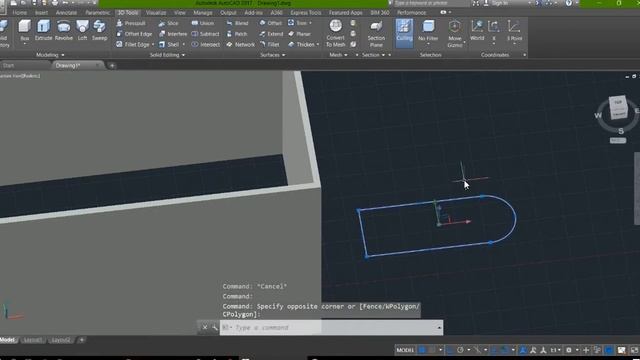The width and height of the screenshot is (640, 360).
Task: Pick the Sweep tool
Action: click(99, 31)
